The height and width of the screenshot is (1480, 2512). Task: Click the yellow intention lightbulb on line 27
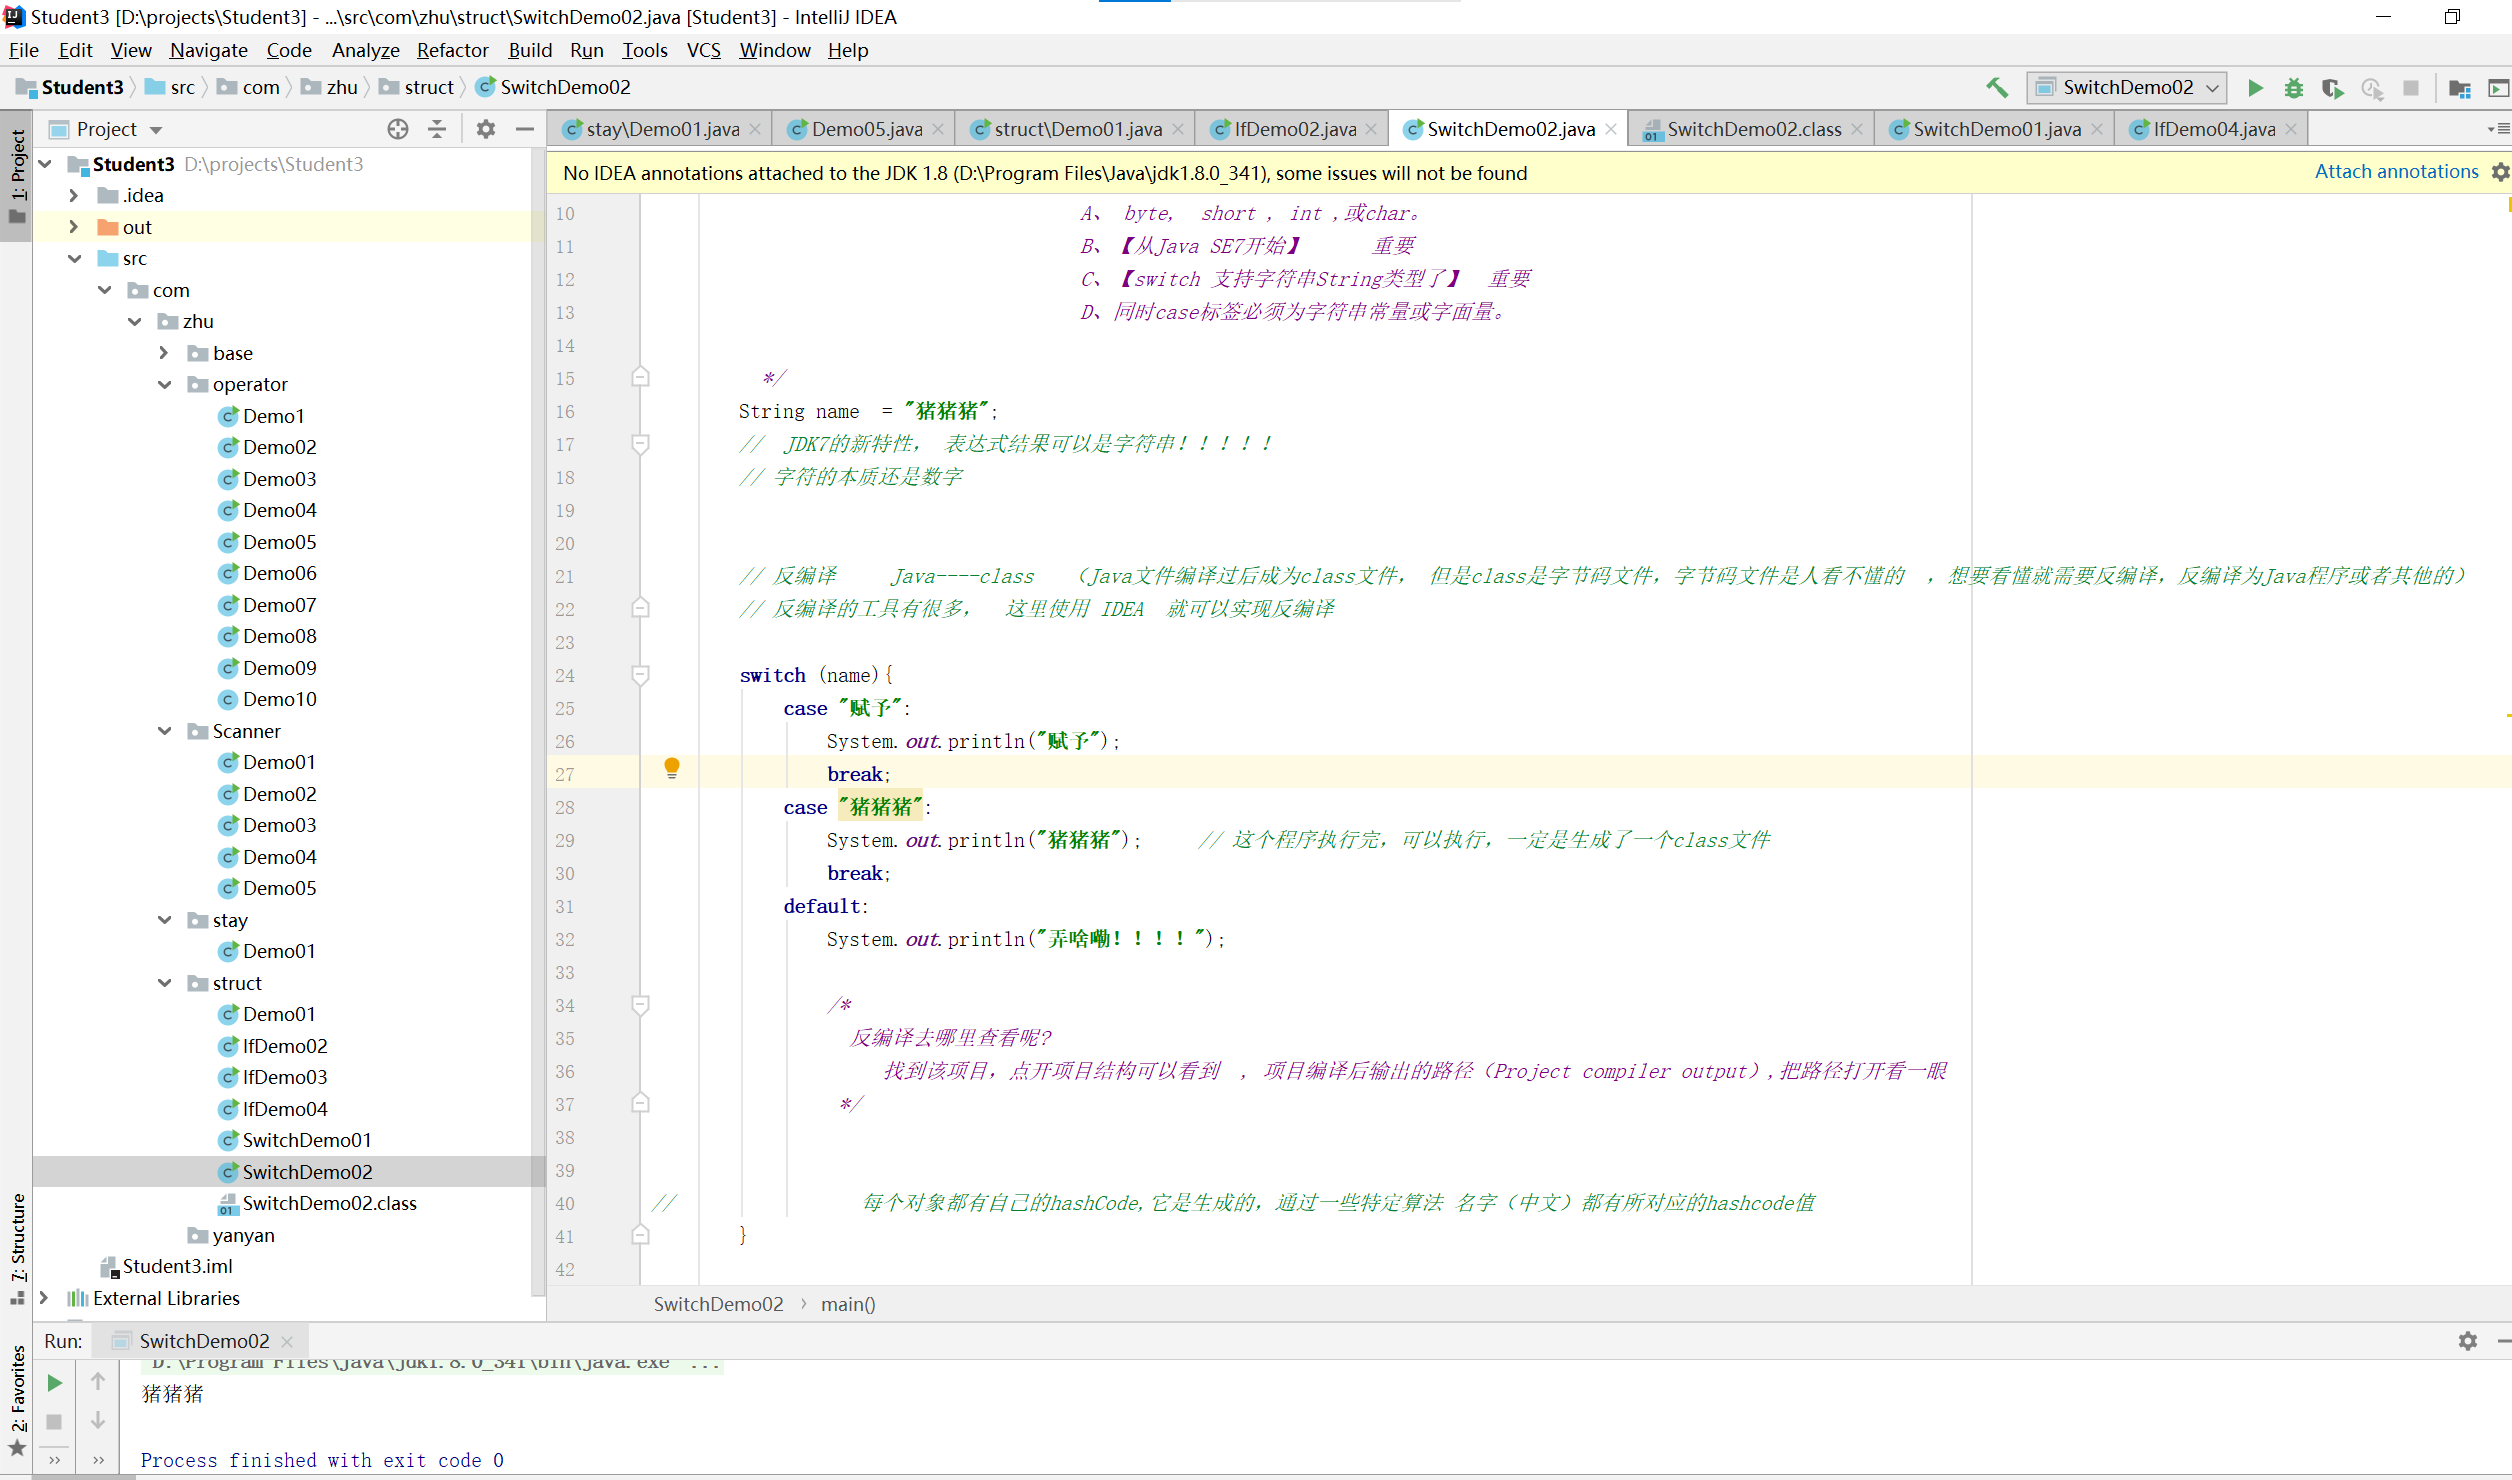point(672,767)
